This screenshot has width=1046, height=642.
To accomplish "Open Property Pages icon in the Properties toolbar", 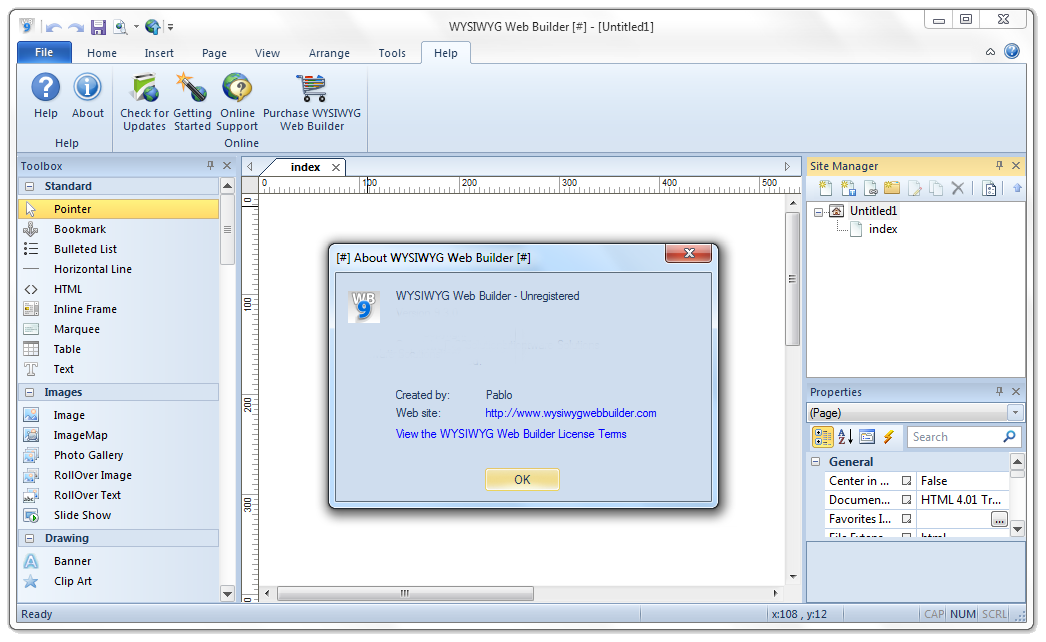I will (867, 437).
